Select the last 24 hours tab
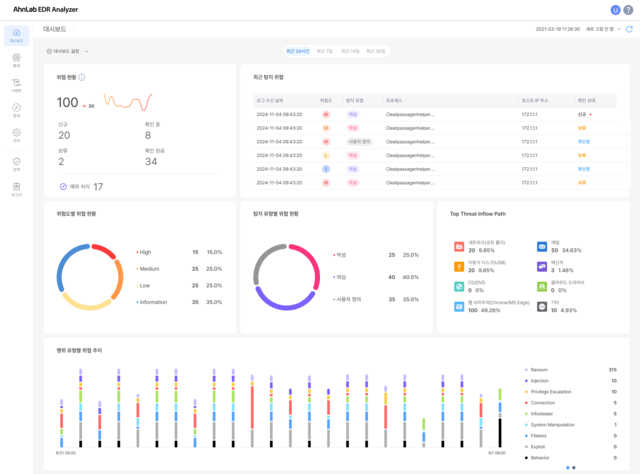Screen dimensions: 640x474 click(x=298, y=51)
